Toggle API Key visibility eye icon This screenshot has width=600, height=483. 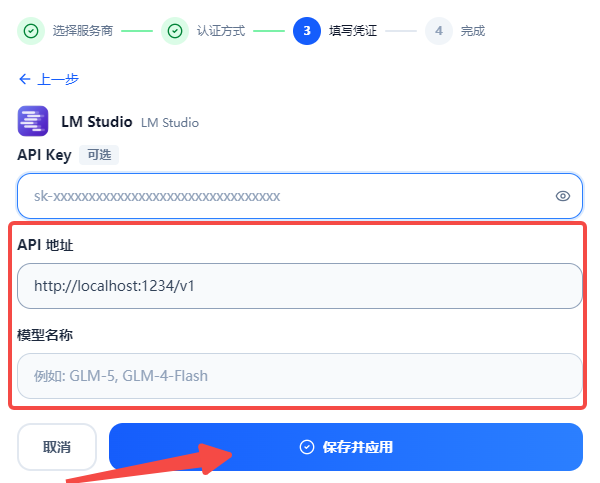click(562, 196)
